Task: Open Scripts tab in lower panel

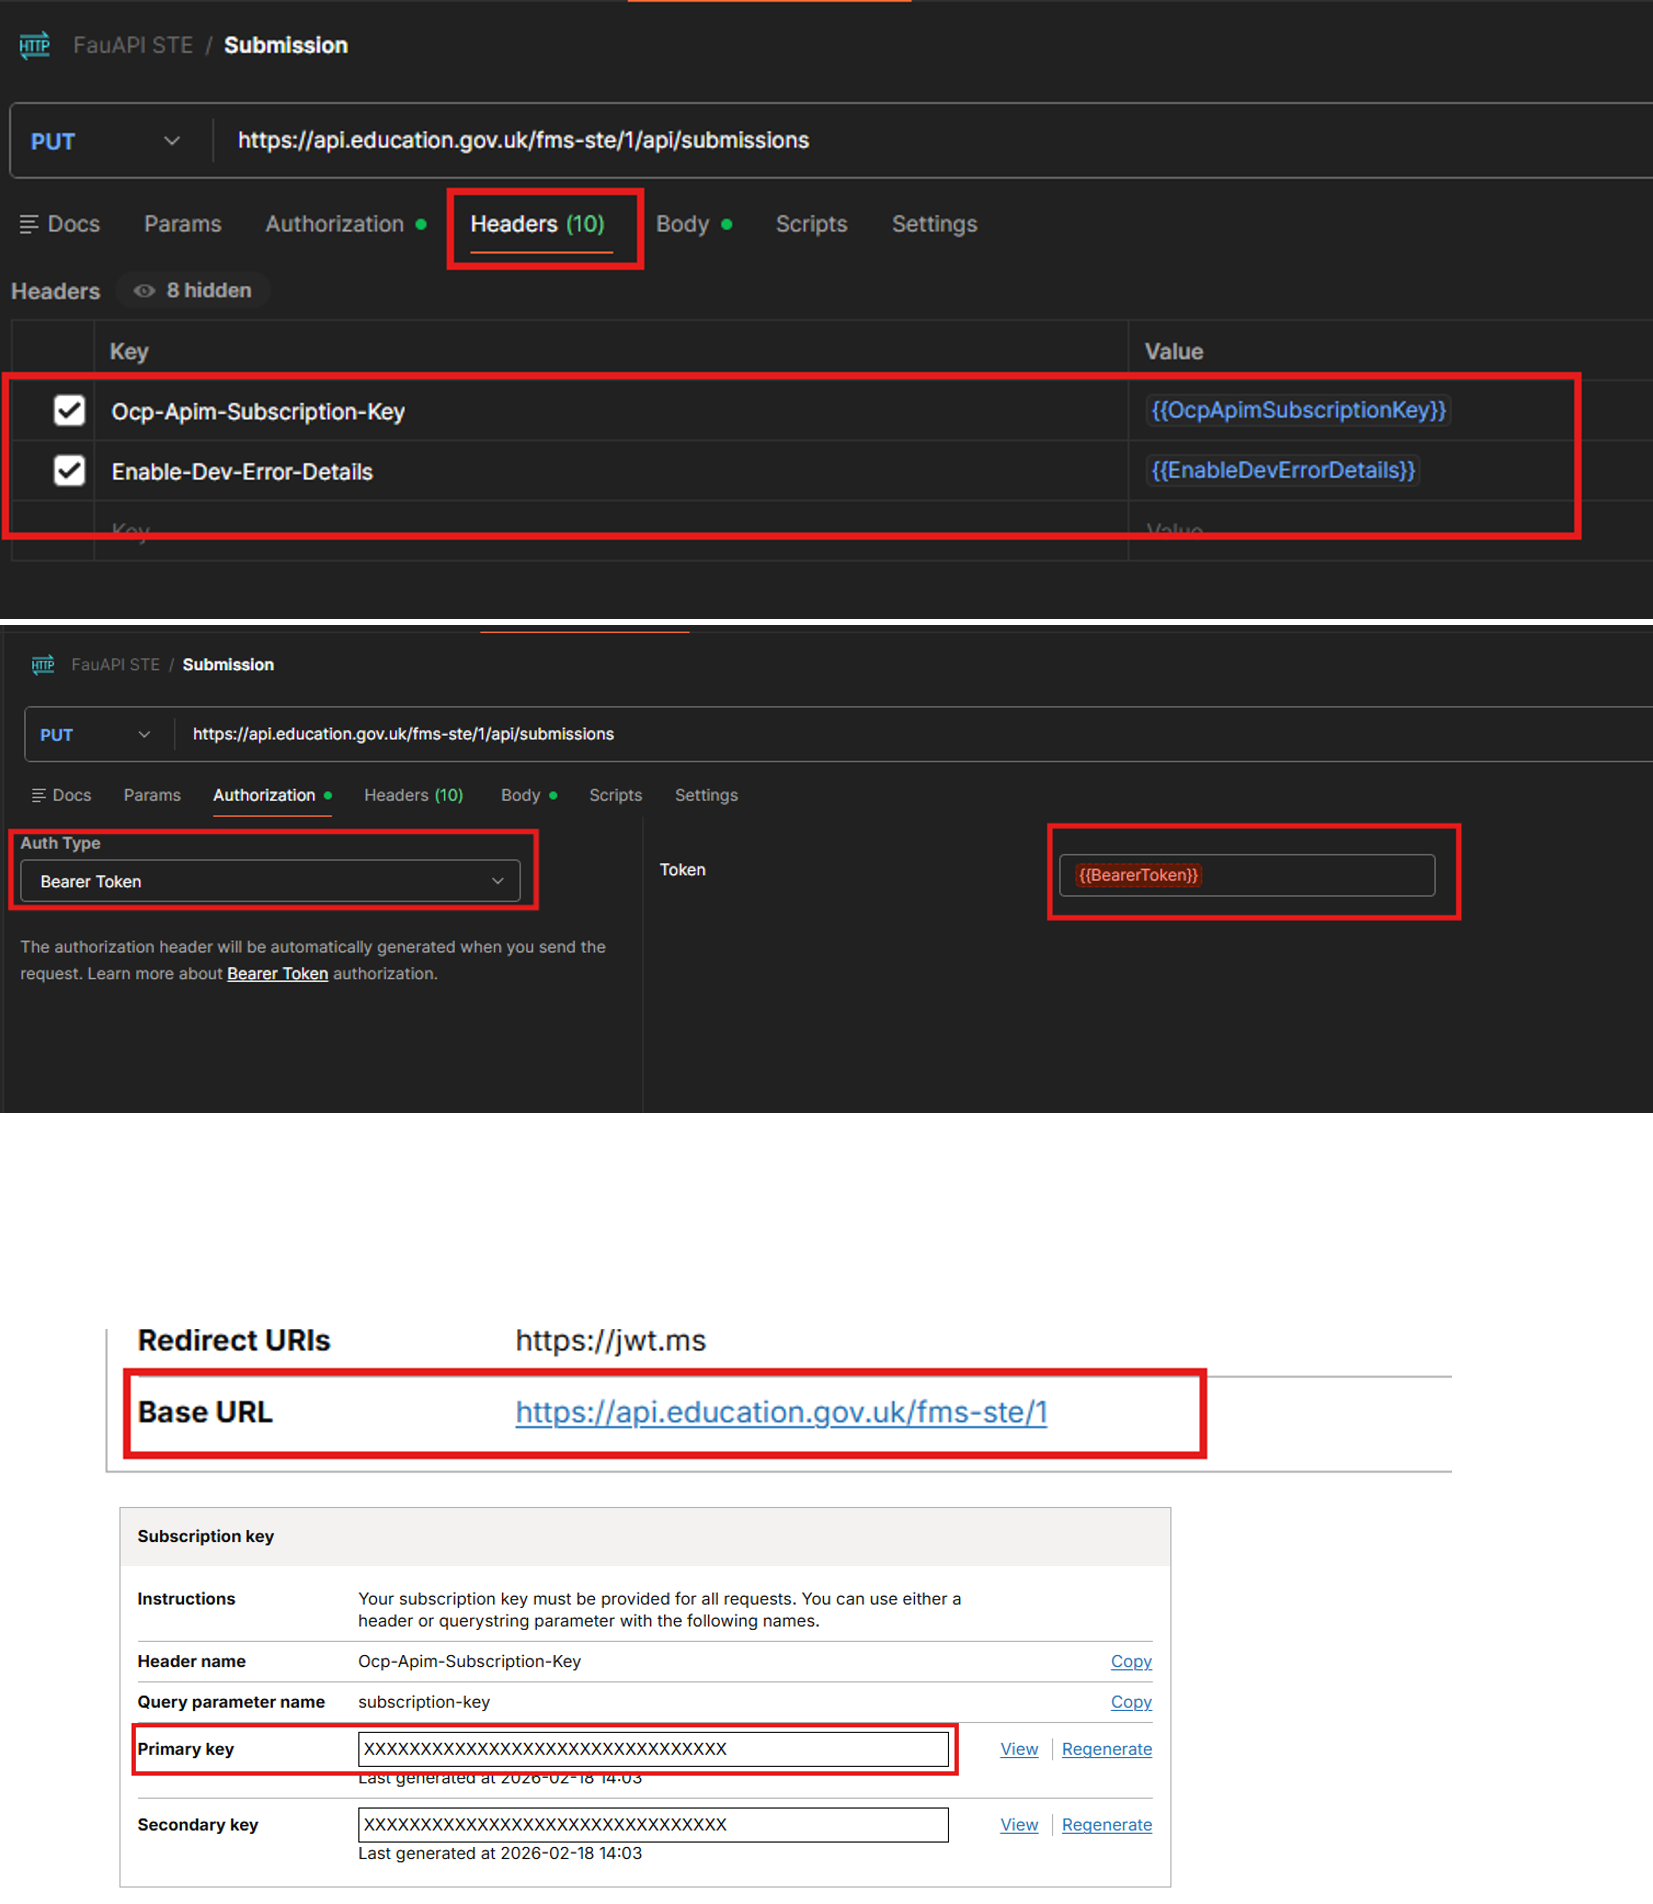Action: [615, 795]
